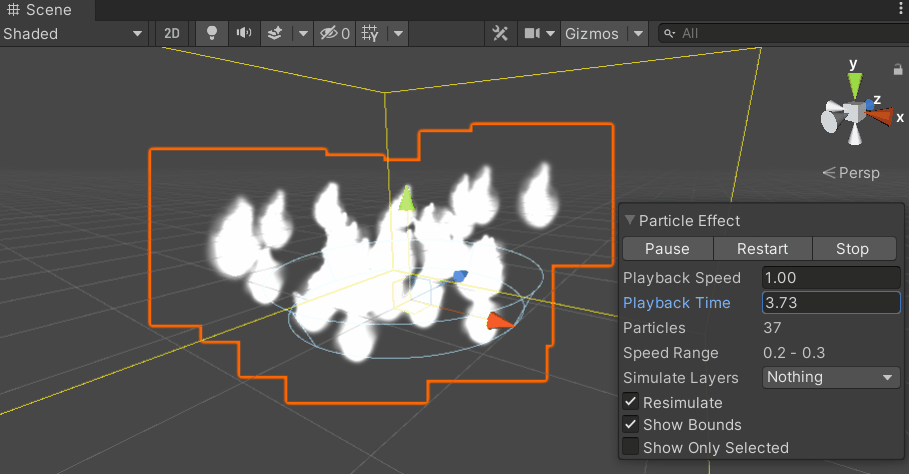Open component editor tools icon
This screenshot has height=474, width=909.
[500, 34]
